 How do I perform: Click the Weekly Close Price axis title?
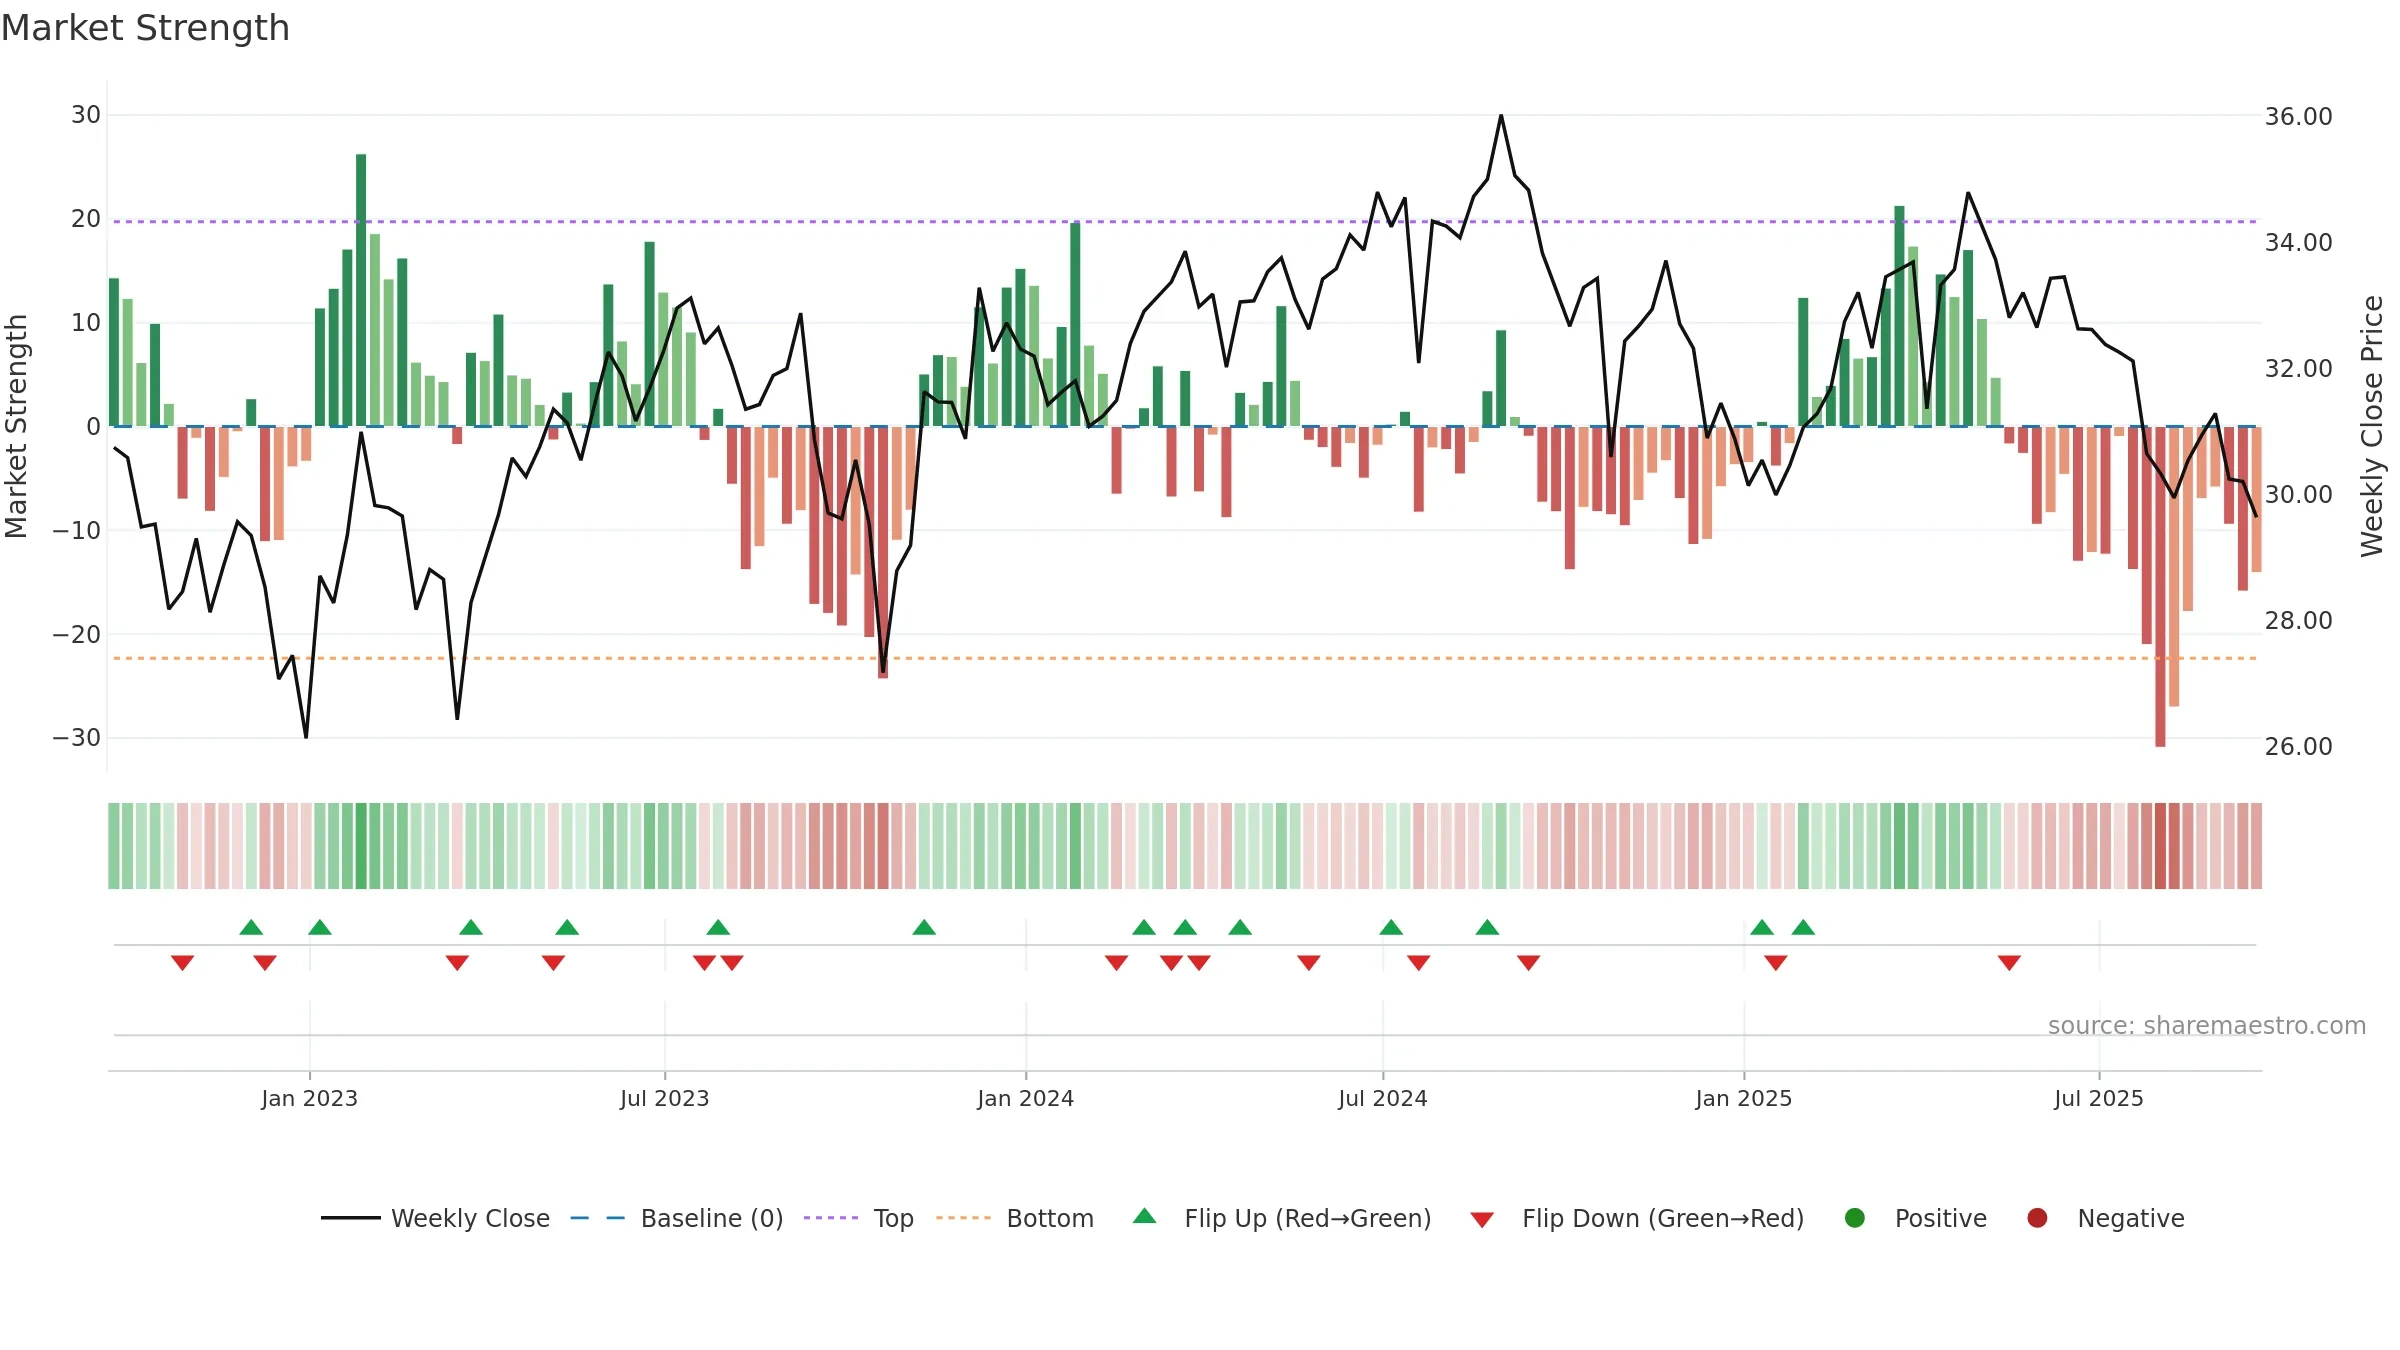2372,426
